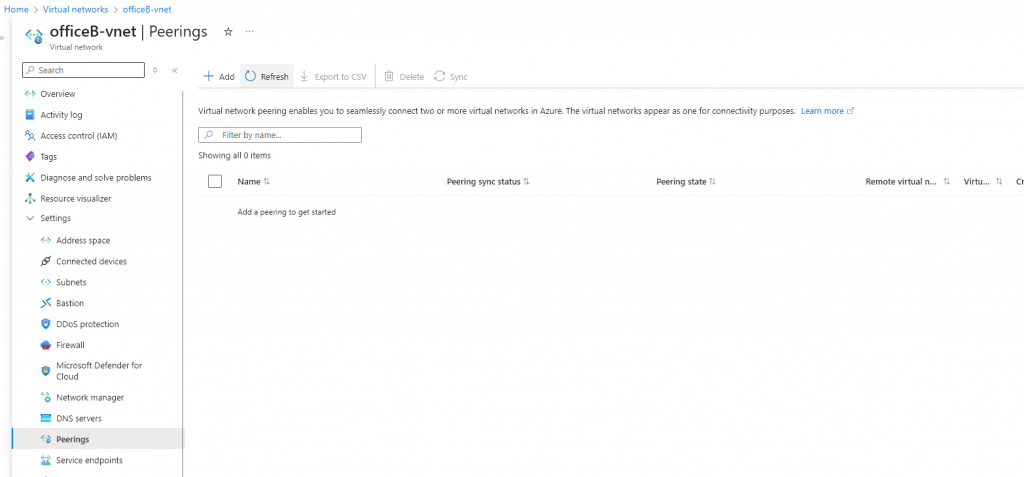Screen dimensions: 1024x477
Task: Favorite this page with star icon
Action: (228, 32)
